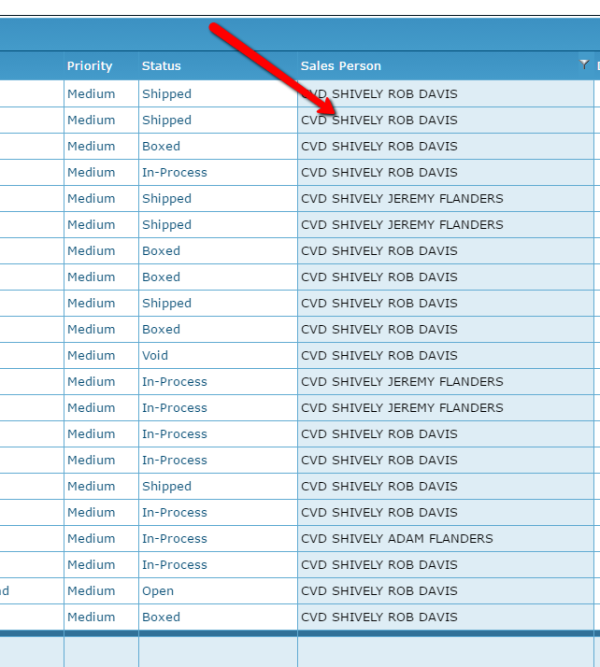Click the Boxed status directly above Void

tap(218, 329)
